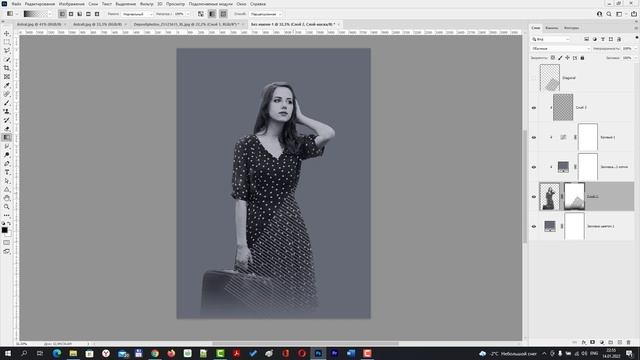Click lock image pixels brush icon
The height and width of the screenshot is (360, 640).
point(560,58)
